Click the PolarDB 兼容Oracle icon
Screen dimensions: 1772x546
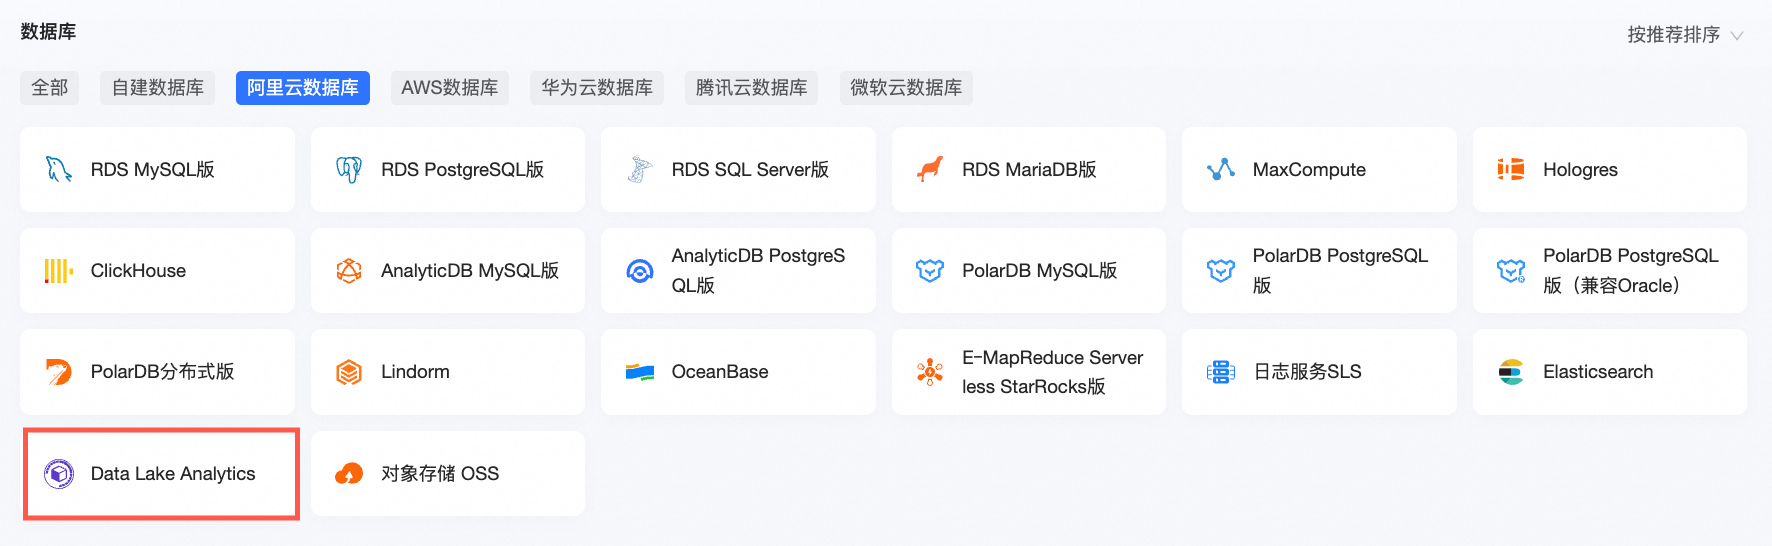pyautogui.click(x=1511, y=271)
